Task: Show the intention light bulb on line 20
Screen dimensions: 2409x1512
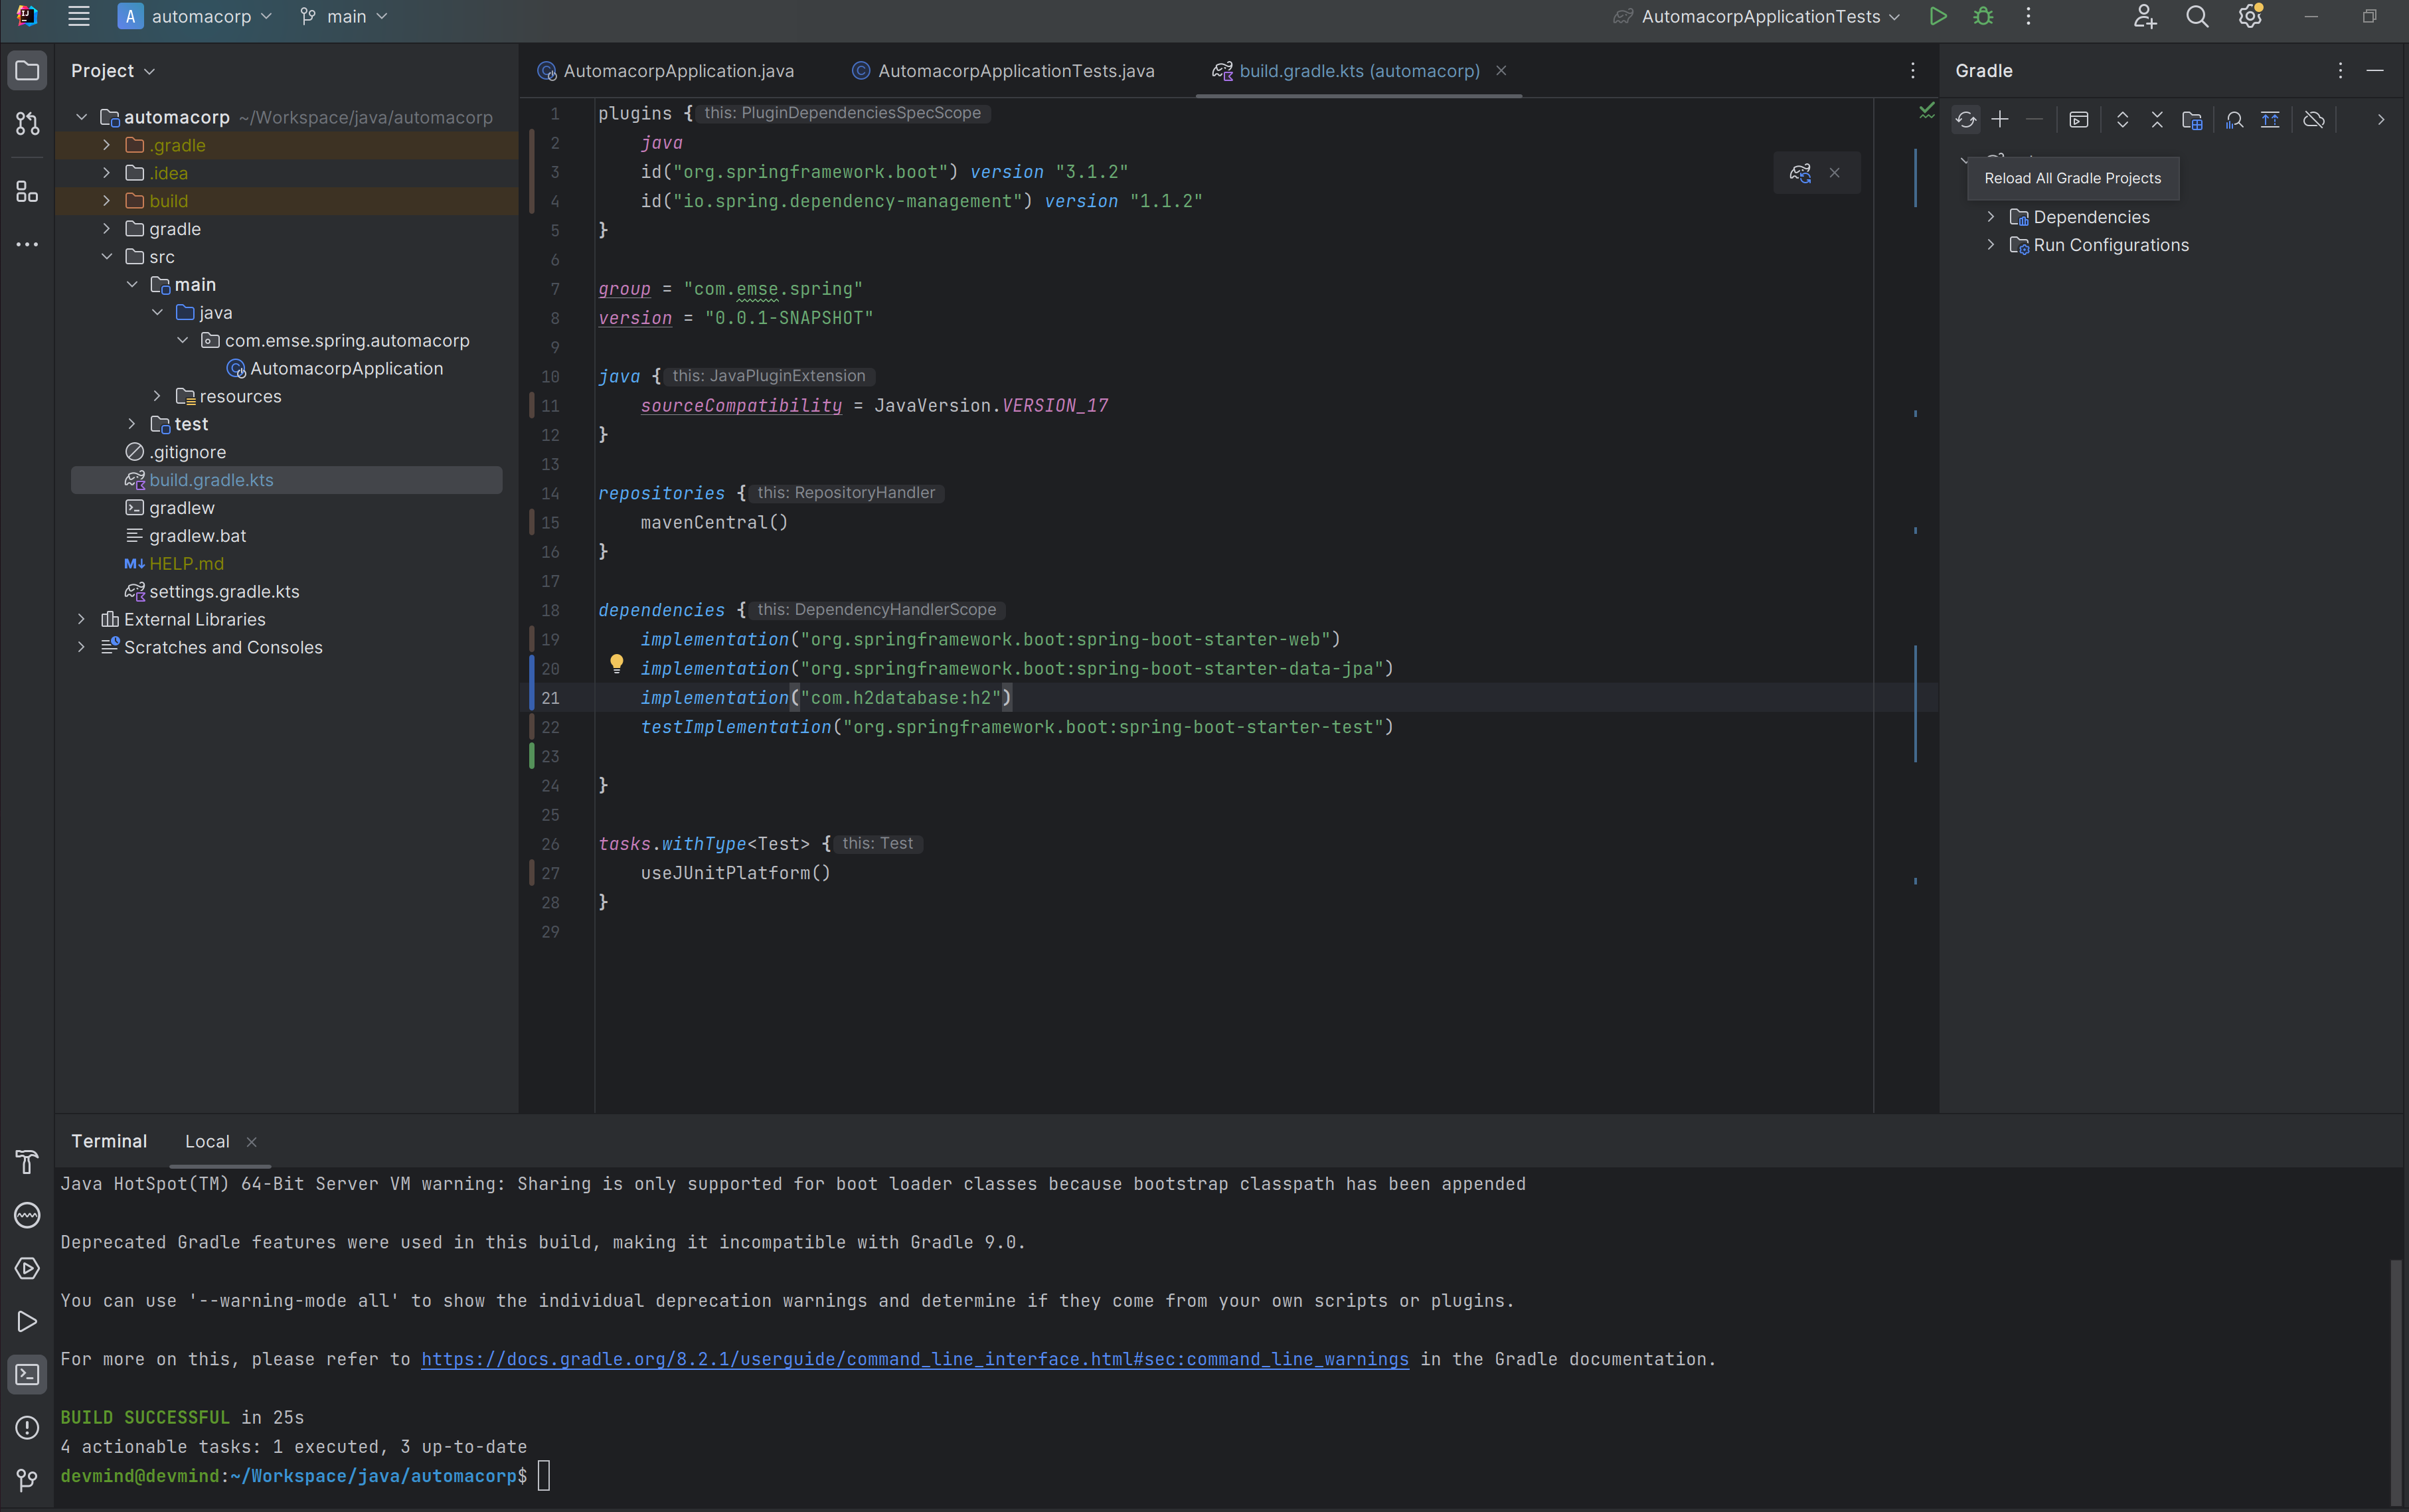Action: pos(617,663)
